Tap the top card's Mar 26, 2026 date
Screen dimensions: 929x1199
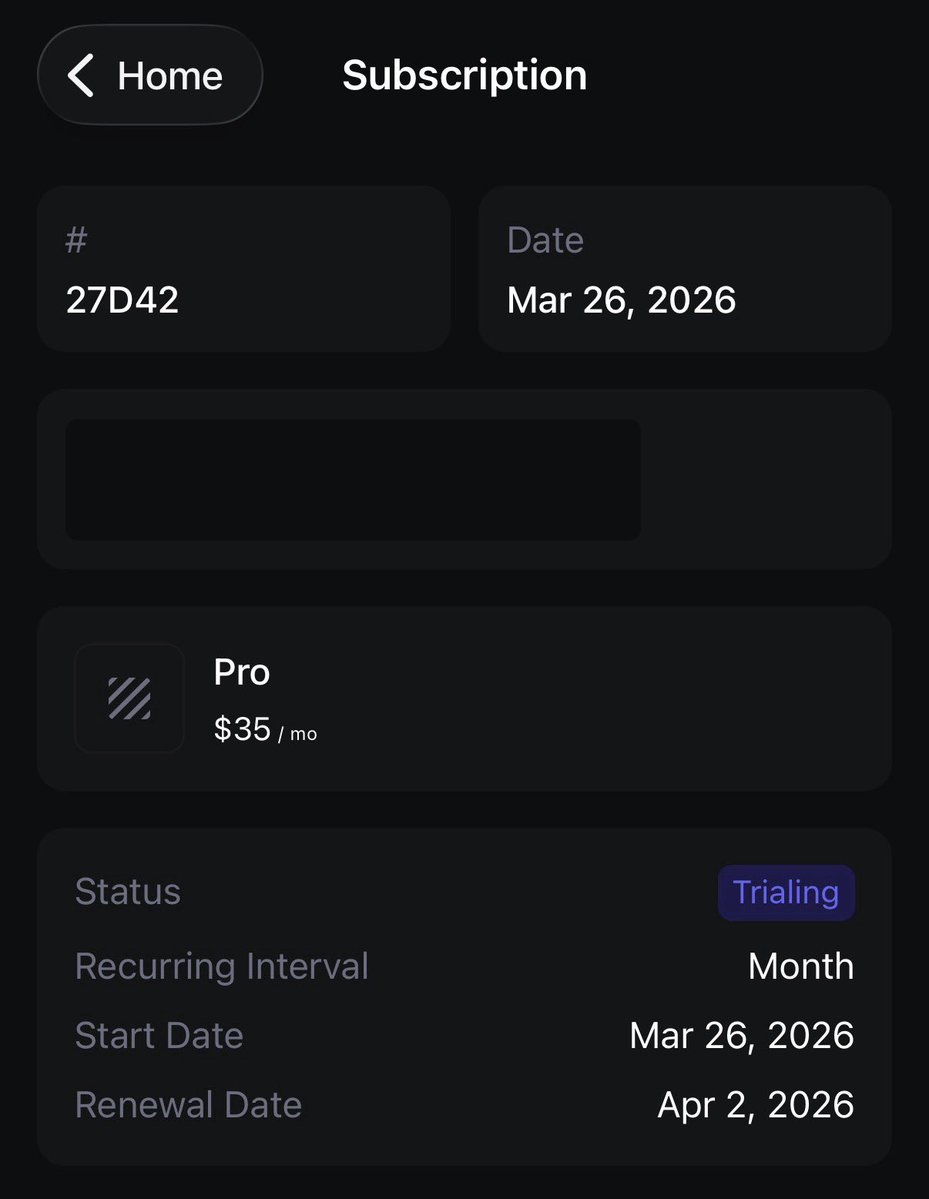[621, 300]
